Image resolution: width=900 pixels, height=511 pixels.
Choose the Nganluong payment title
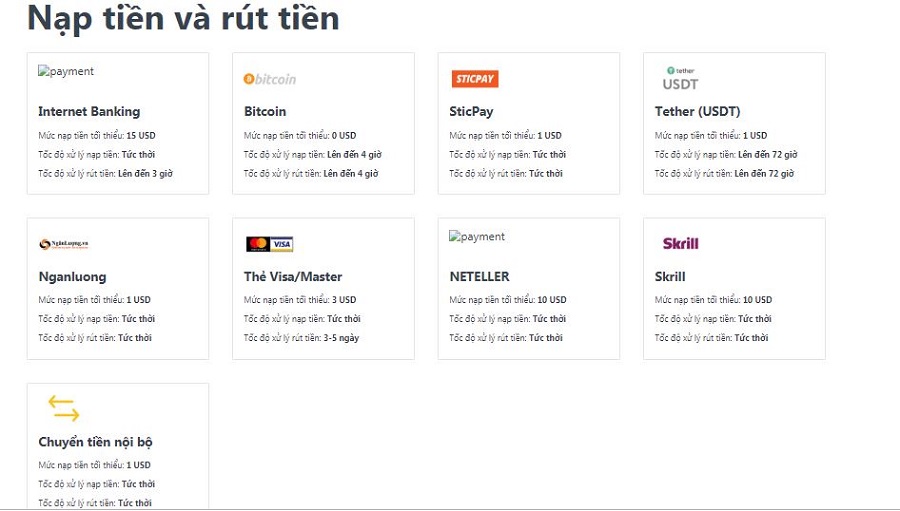72,276
